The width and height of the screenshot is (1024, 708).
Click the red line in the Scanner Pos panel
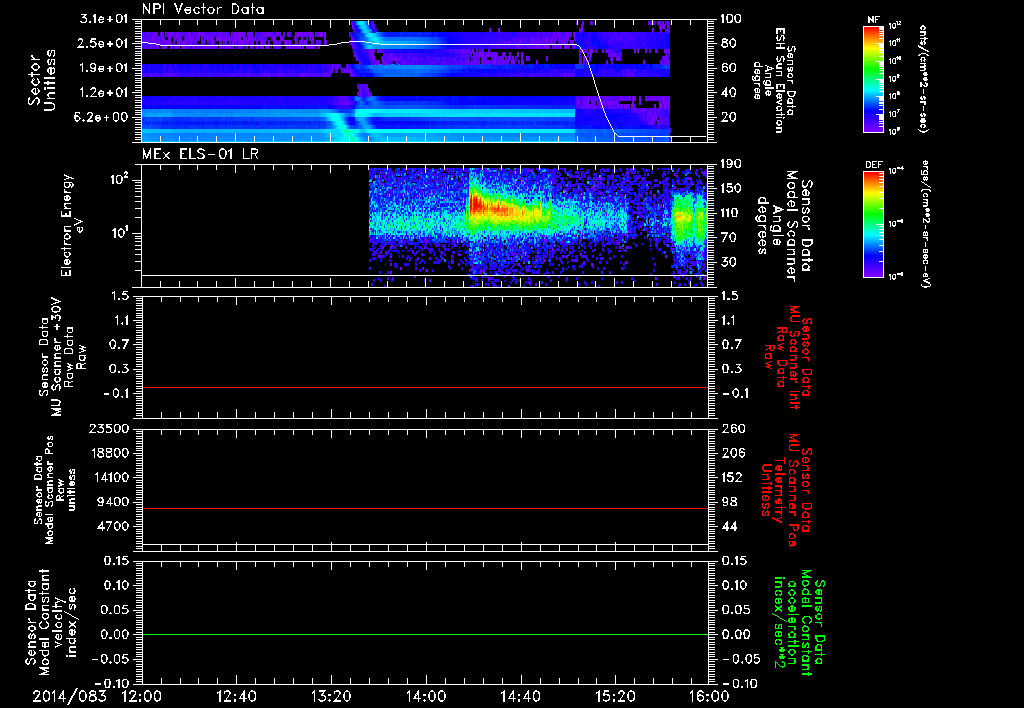(x=425, y=508)
